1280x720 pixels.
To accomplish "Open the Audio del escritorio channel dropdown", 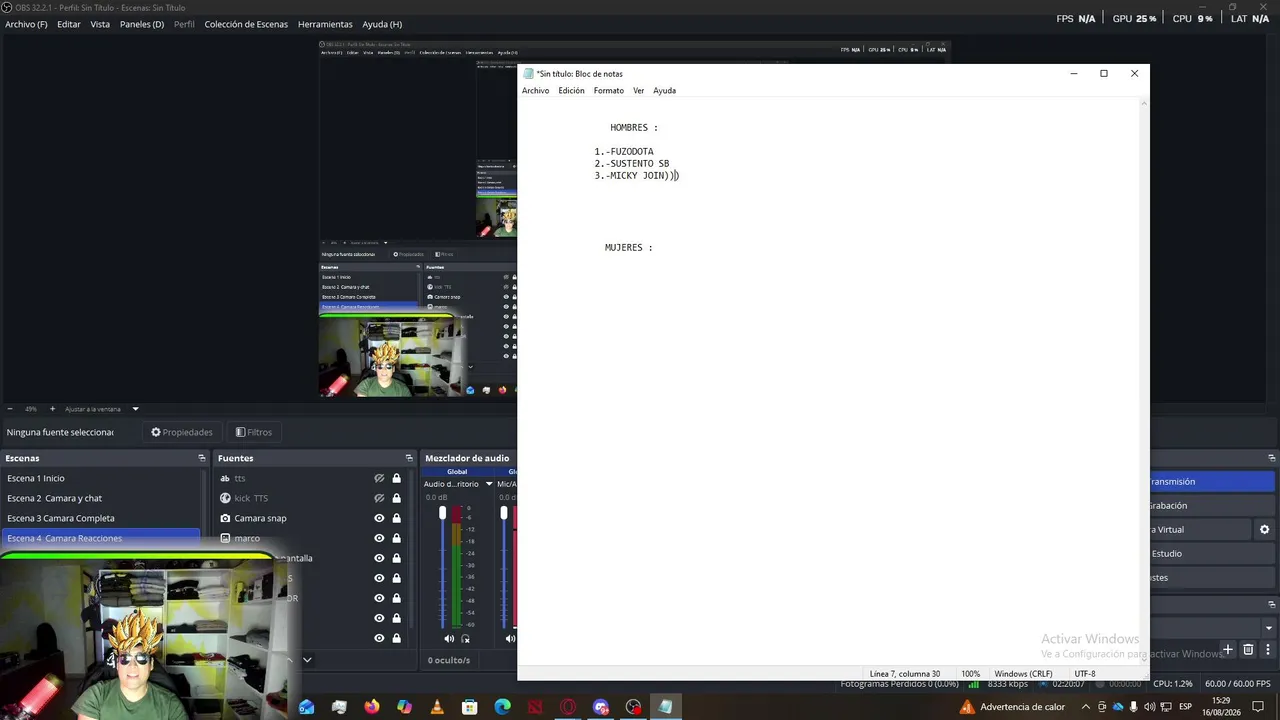I will pyautogui.click(x=489, y=484).
